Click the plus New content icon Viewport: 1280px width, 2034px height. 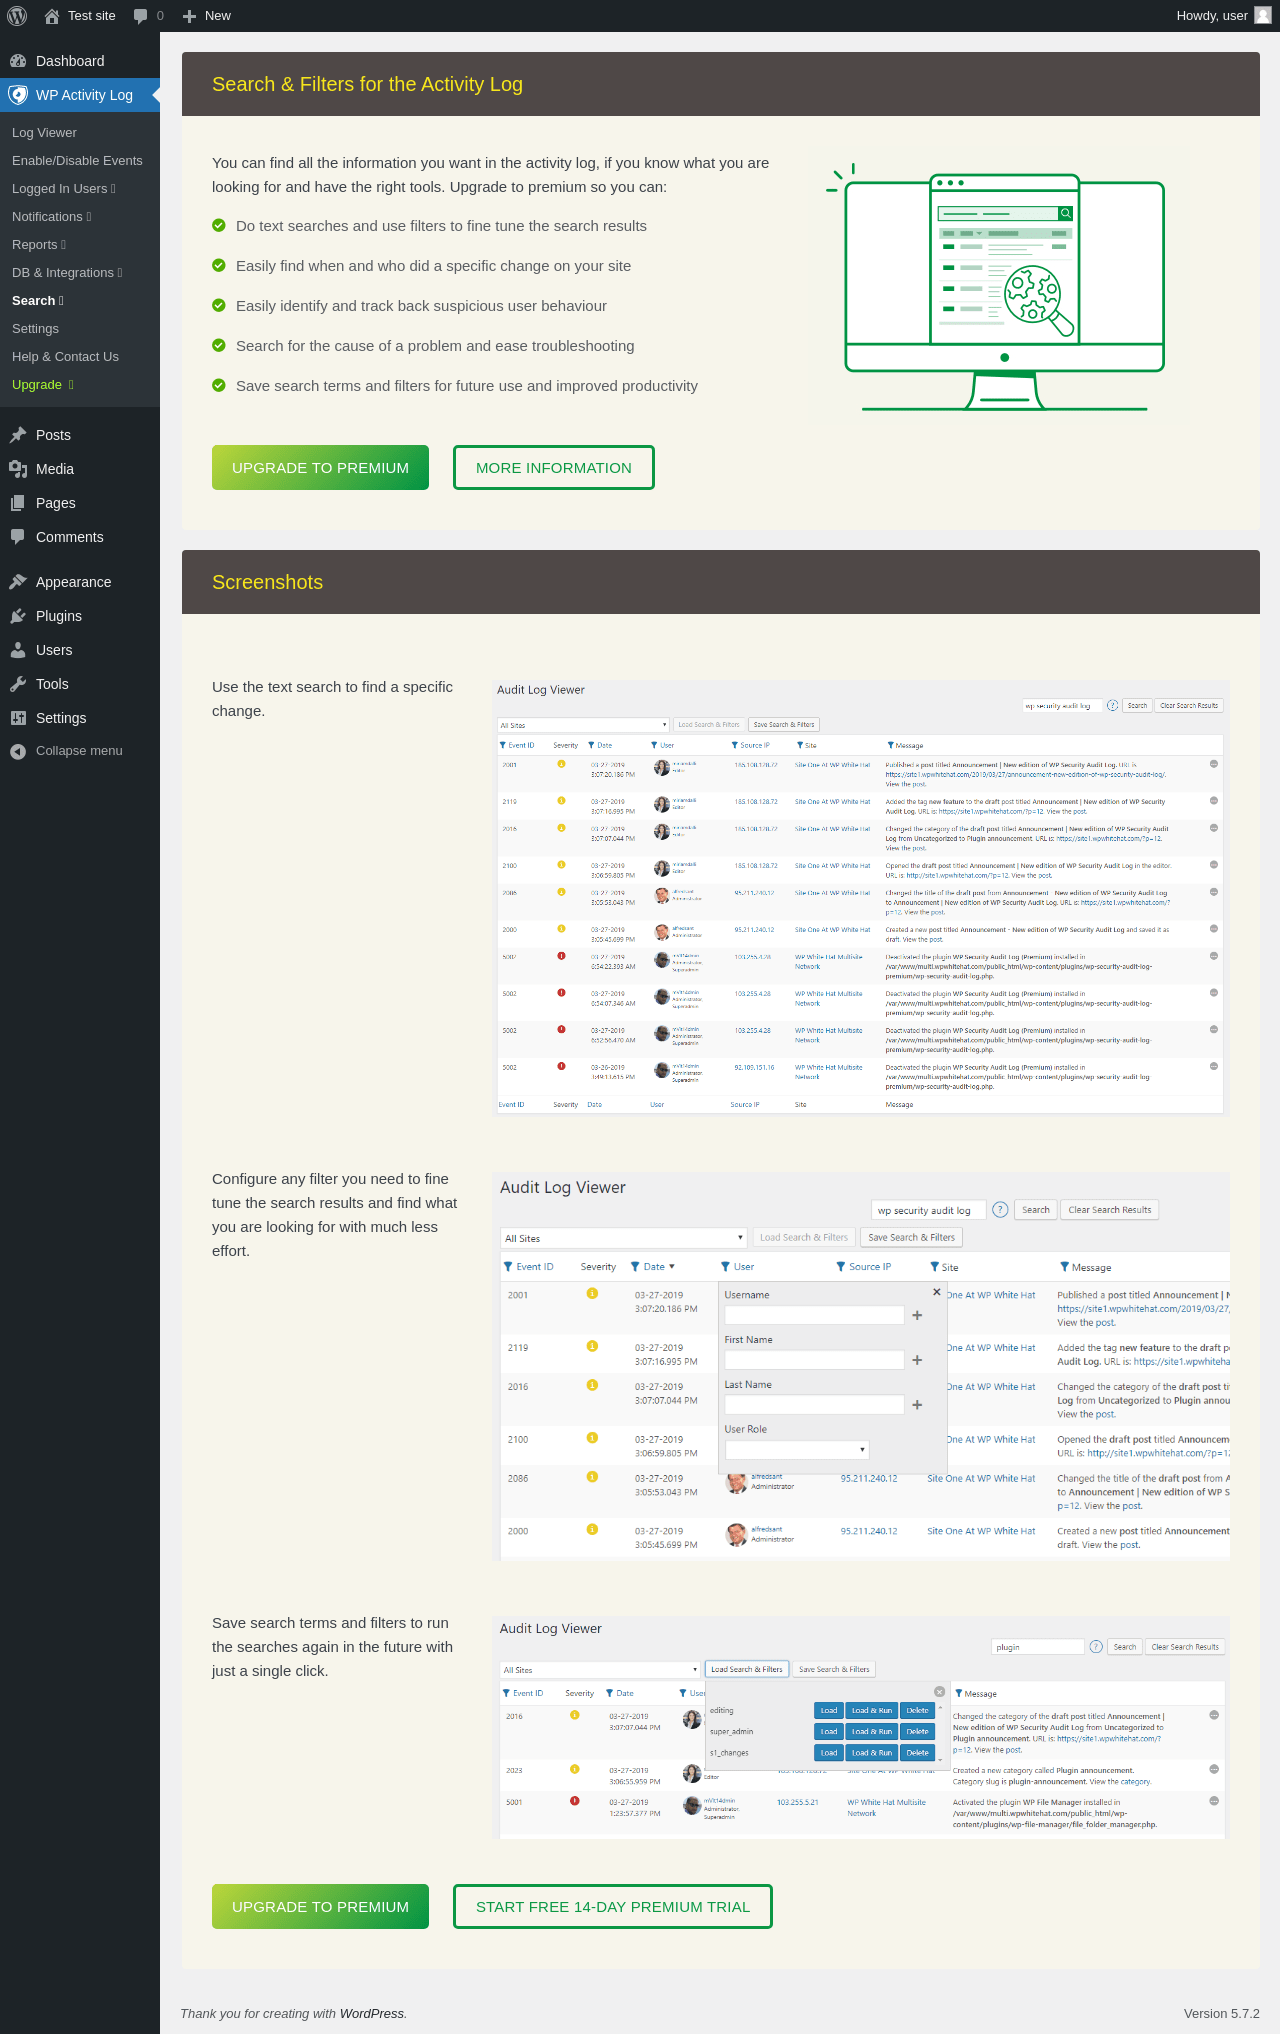tap(189, 16)
